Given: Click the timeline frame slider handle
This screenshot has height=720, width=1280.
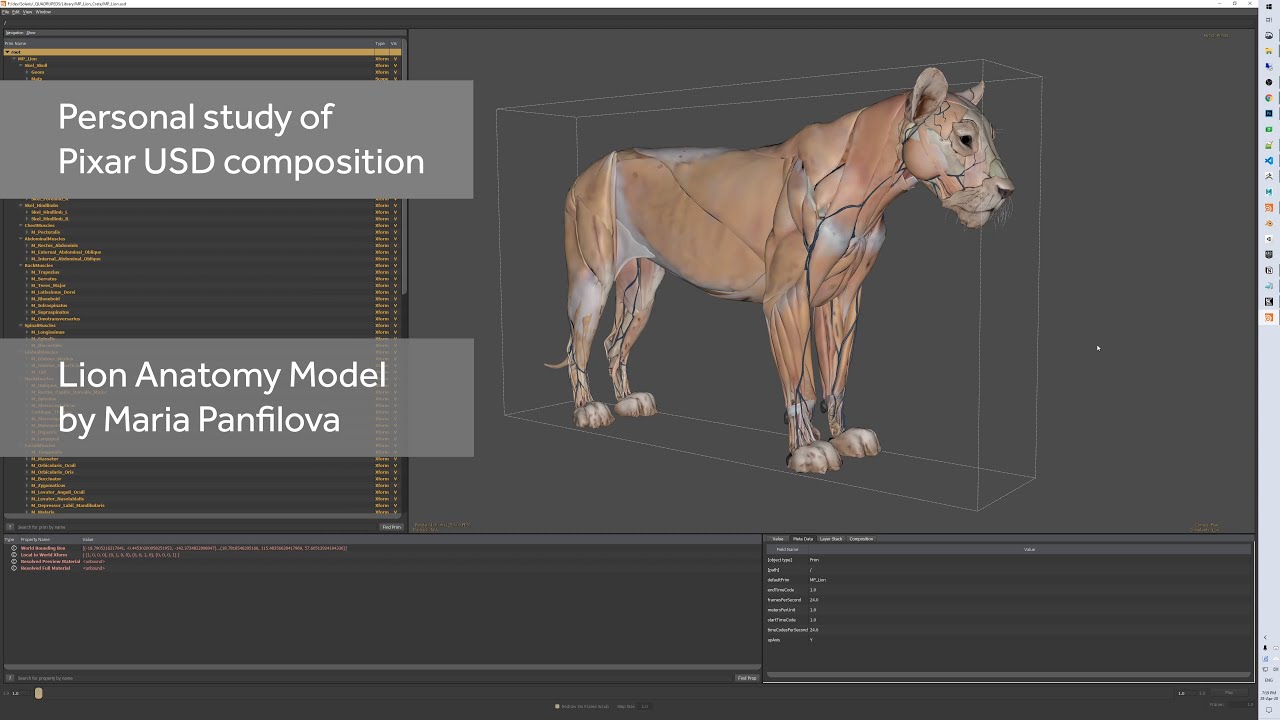Looking at the screenshot, I should 39,693.
